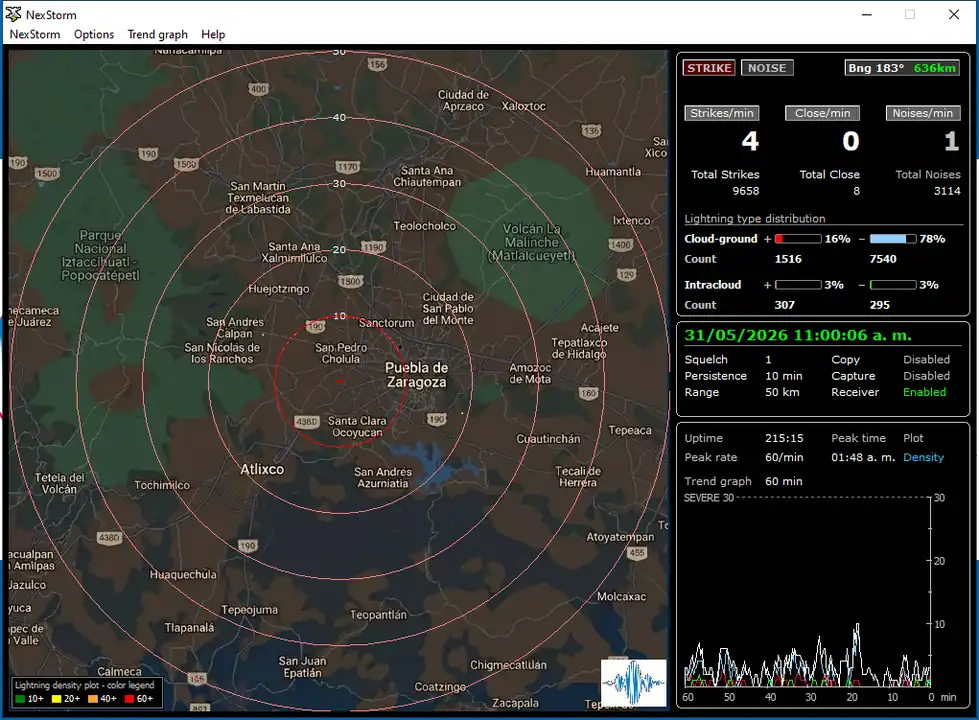979x720 pixels.
Task: Click the Noises/min label button
Action: 923,113
